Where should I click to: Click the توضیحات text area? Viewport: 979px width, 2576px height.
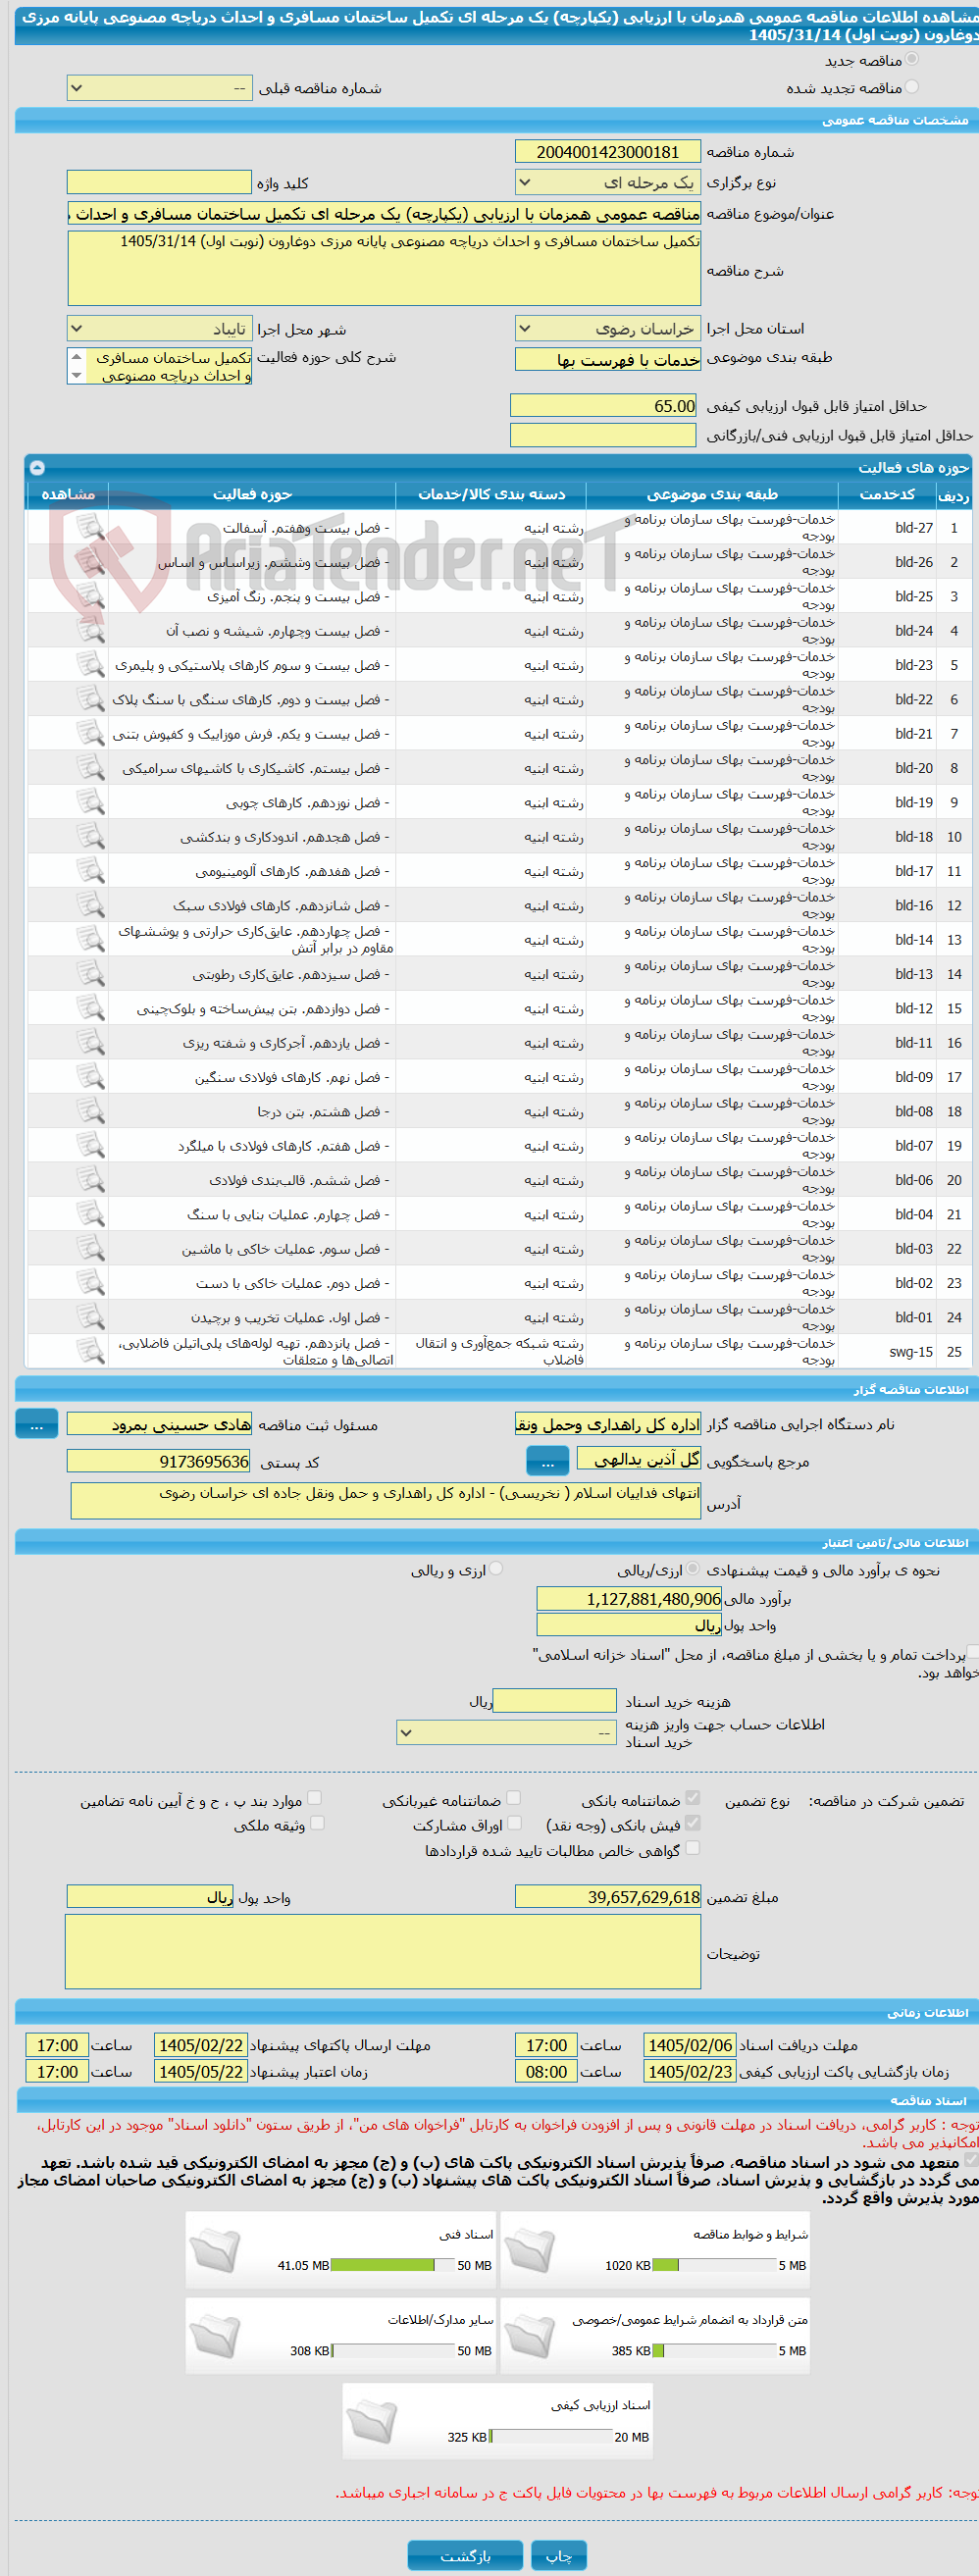[x=383, y=1951]
